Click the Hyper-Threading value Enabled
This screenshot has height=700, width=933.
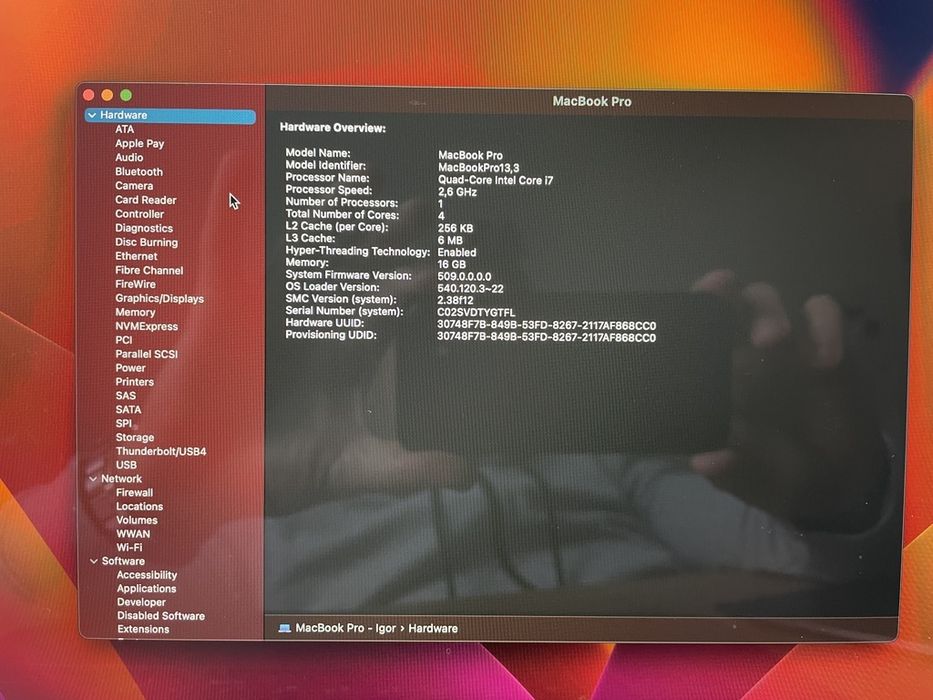point(457,252)
